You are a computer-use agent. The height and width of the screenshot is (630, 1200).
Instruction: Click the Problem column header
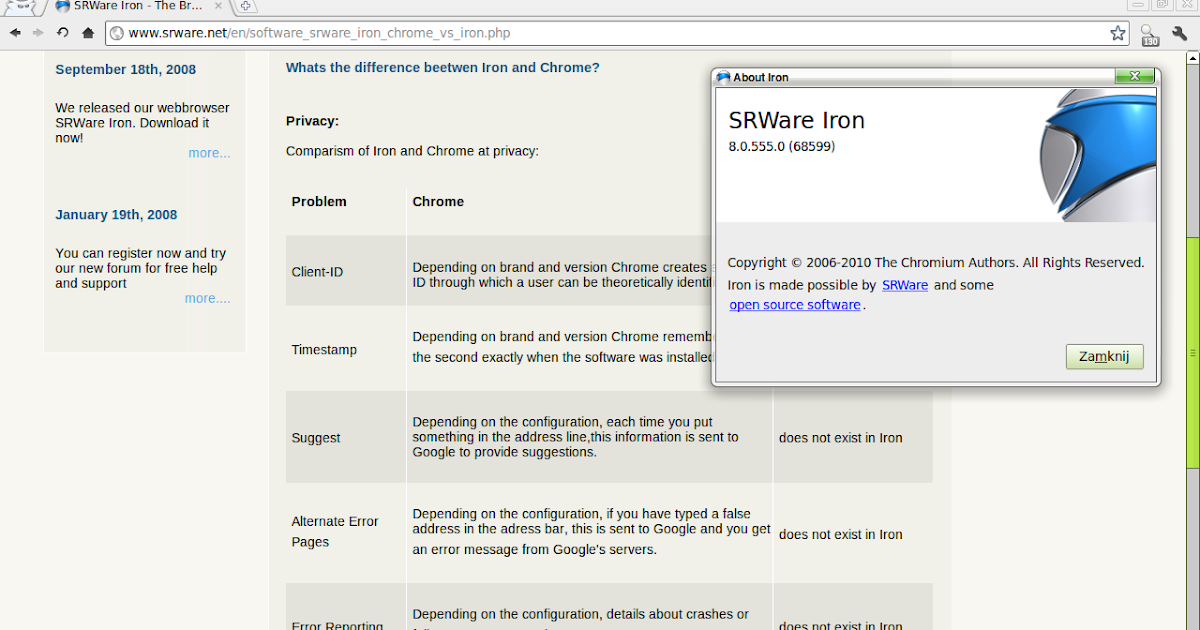pyautogui.click(x=319, y=202)
